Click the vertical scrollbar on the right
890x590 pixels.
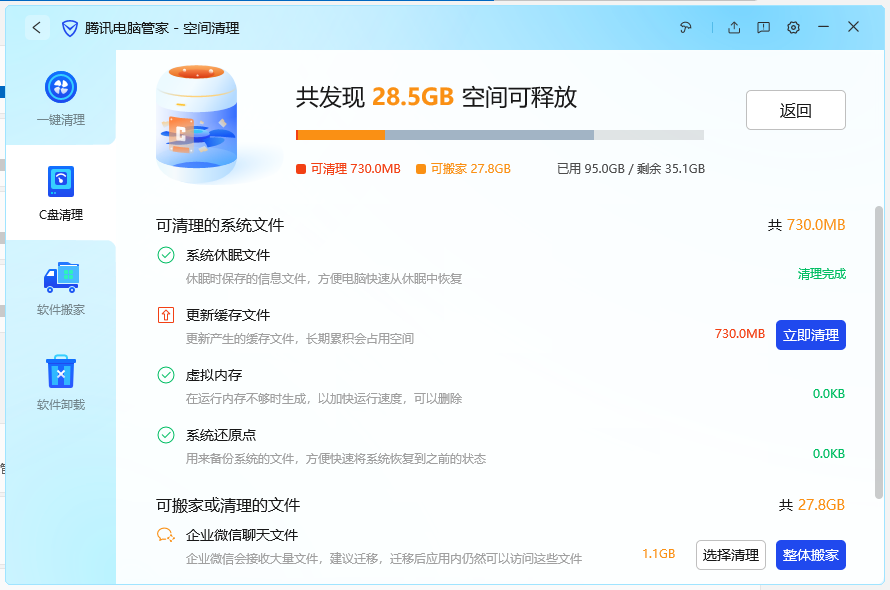point(879,352)
